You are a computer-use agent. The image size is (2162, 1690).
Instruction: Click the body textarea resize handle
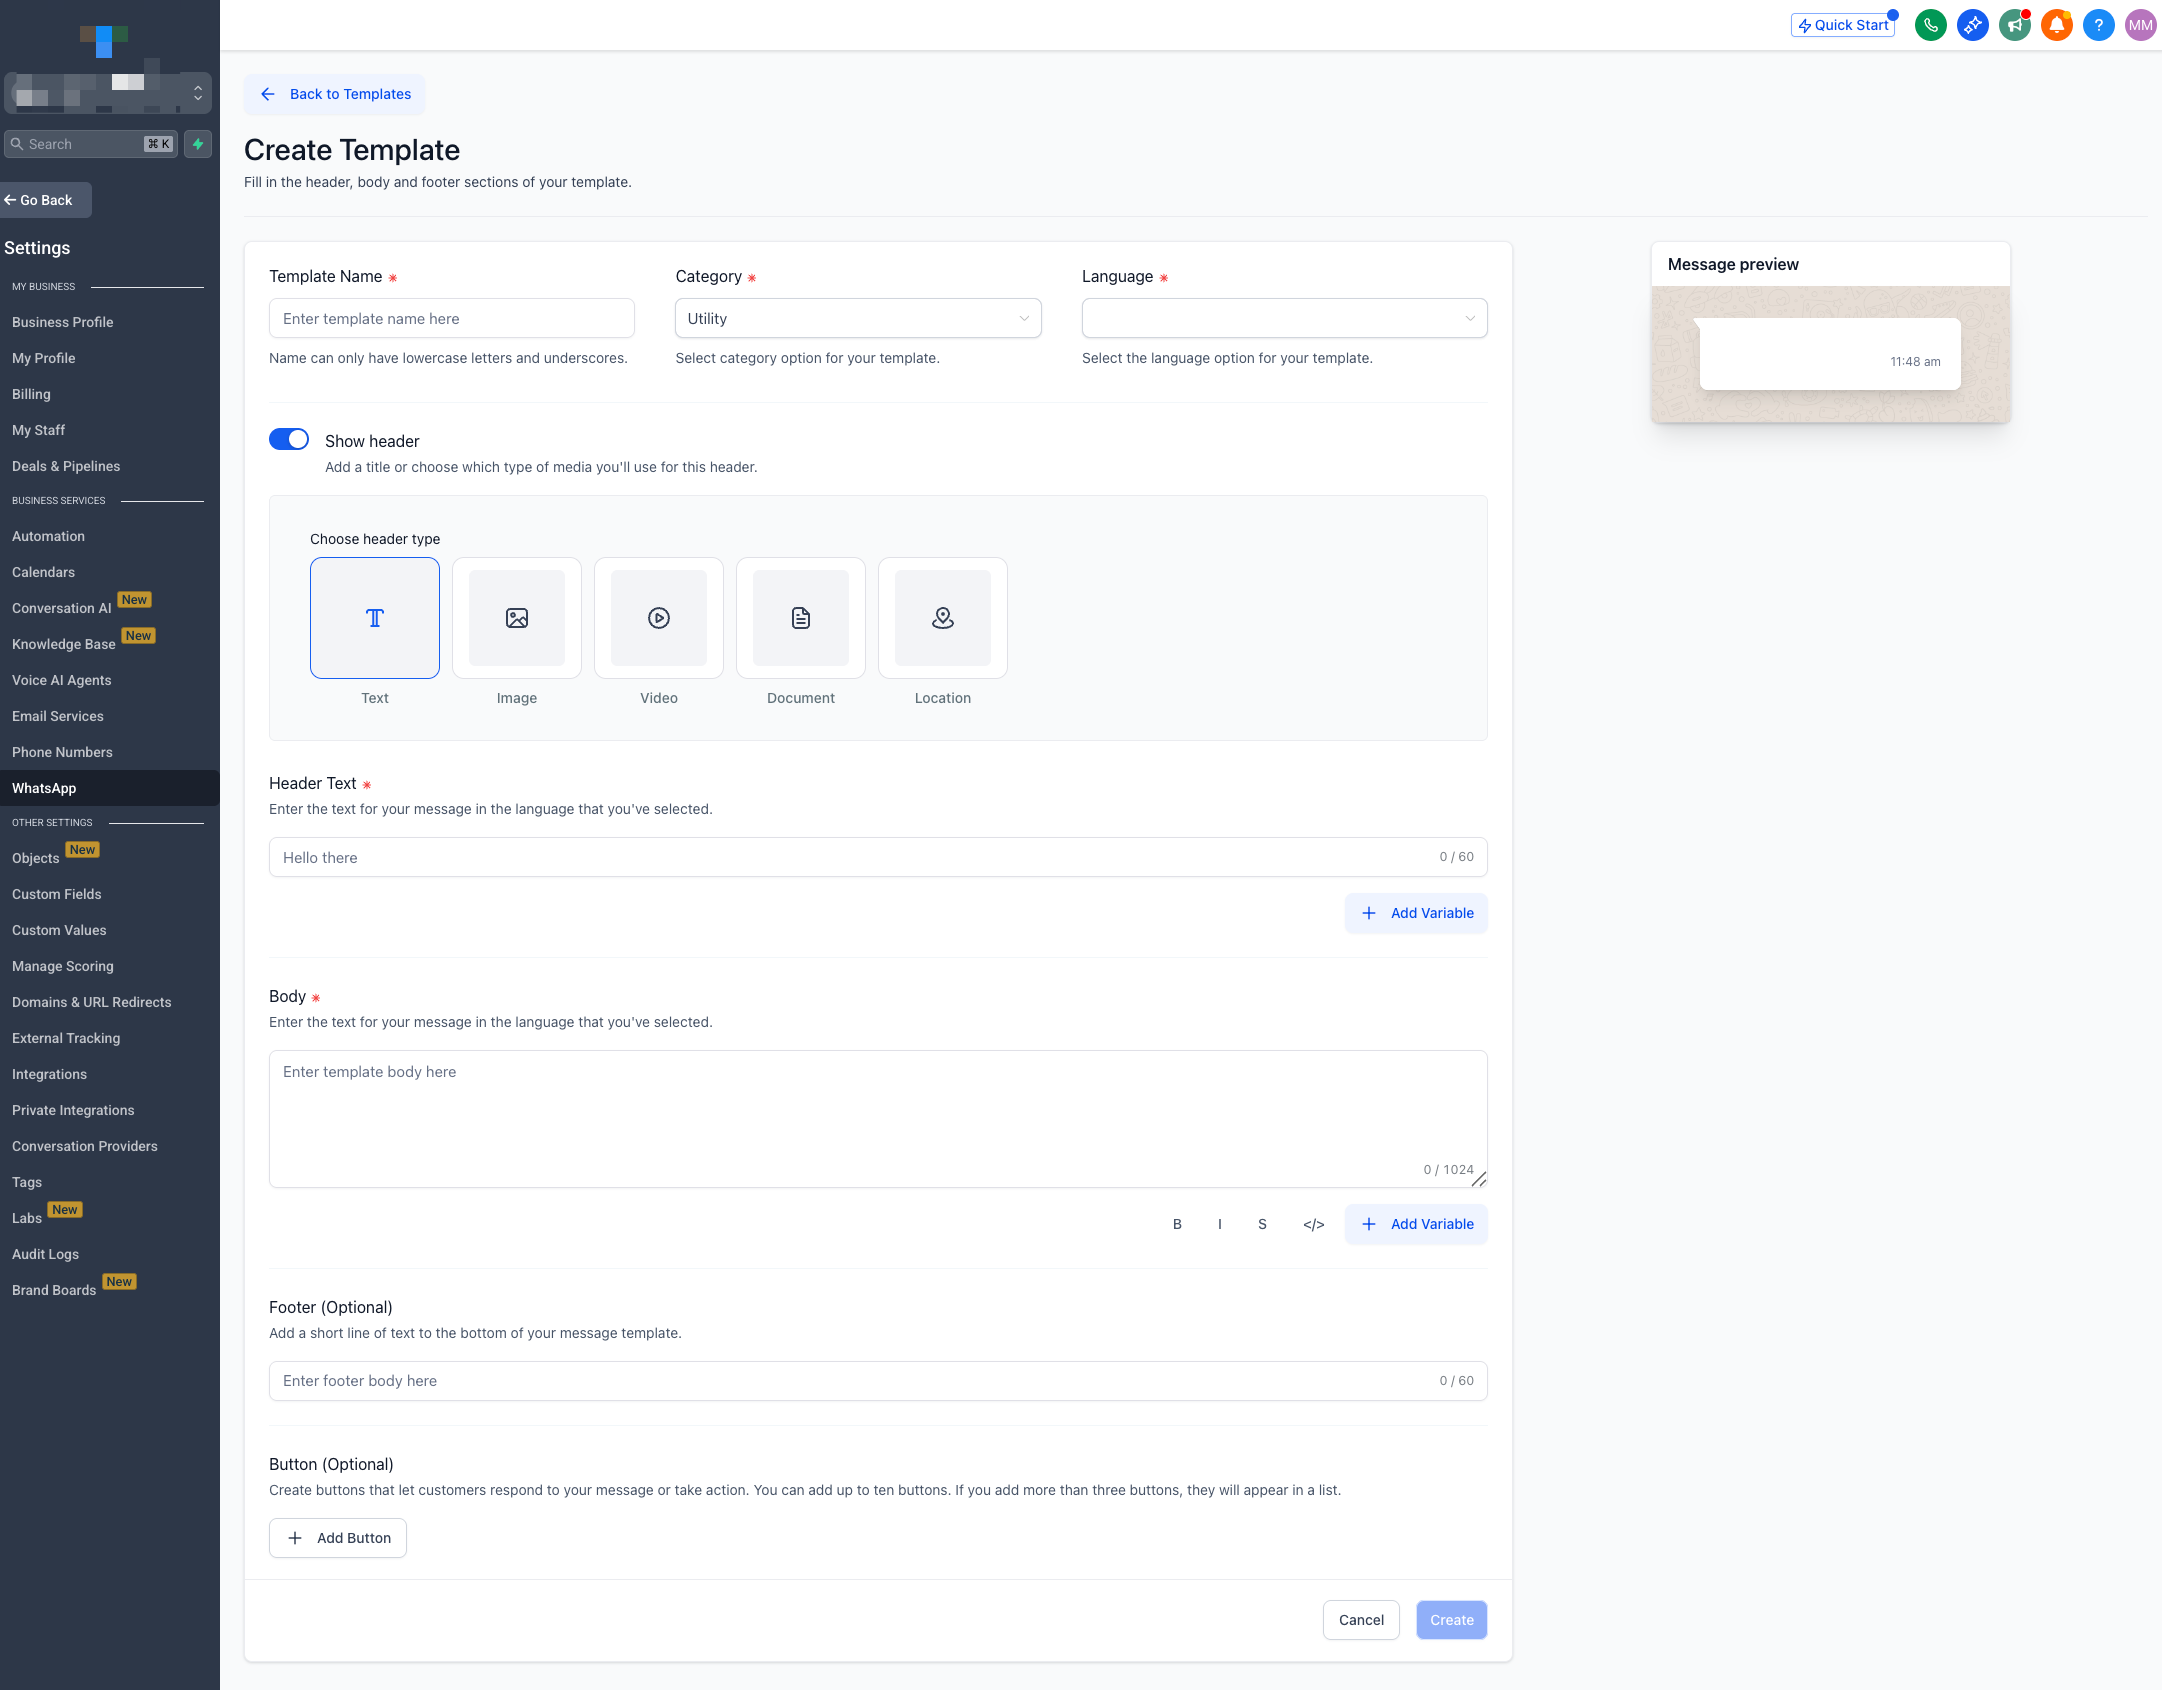pyautogui.click(x=1479, y=1180)
